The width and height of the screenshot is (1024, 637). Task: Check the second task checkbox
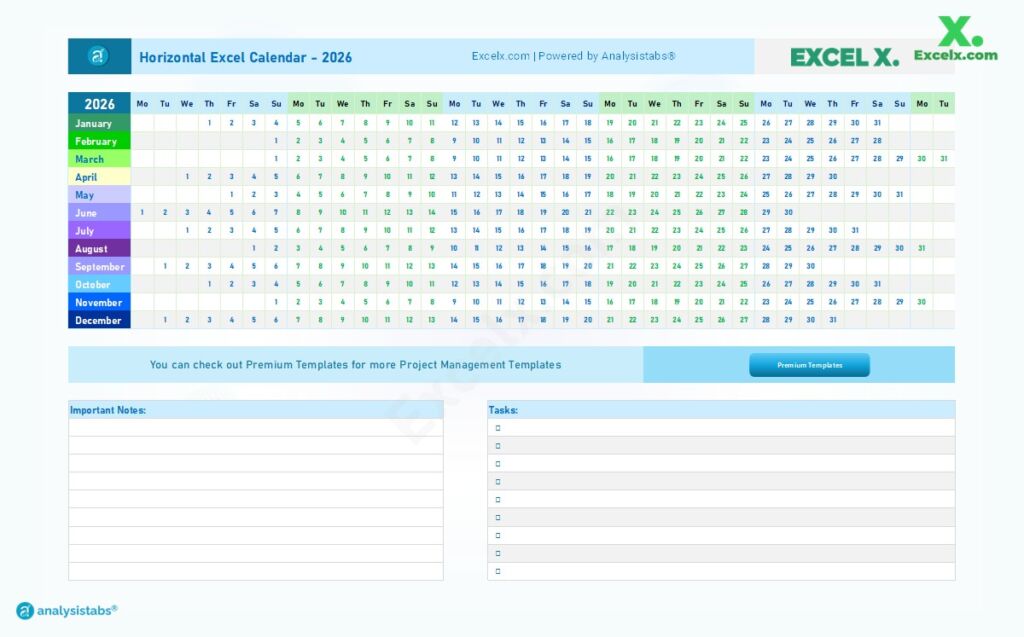click(x=497, y=445)
